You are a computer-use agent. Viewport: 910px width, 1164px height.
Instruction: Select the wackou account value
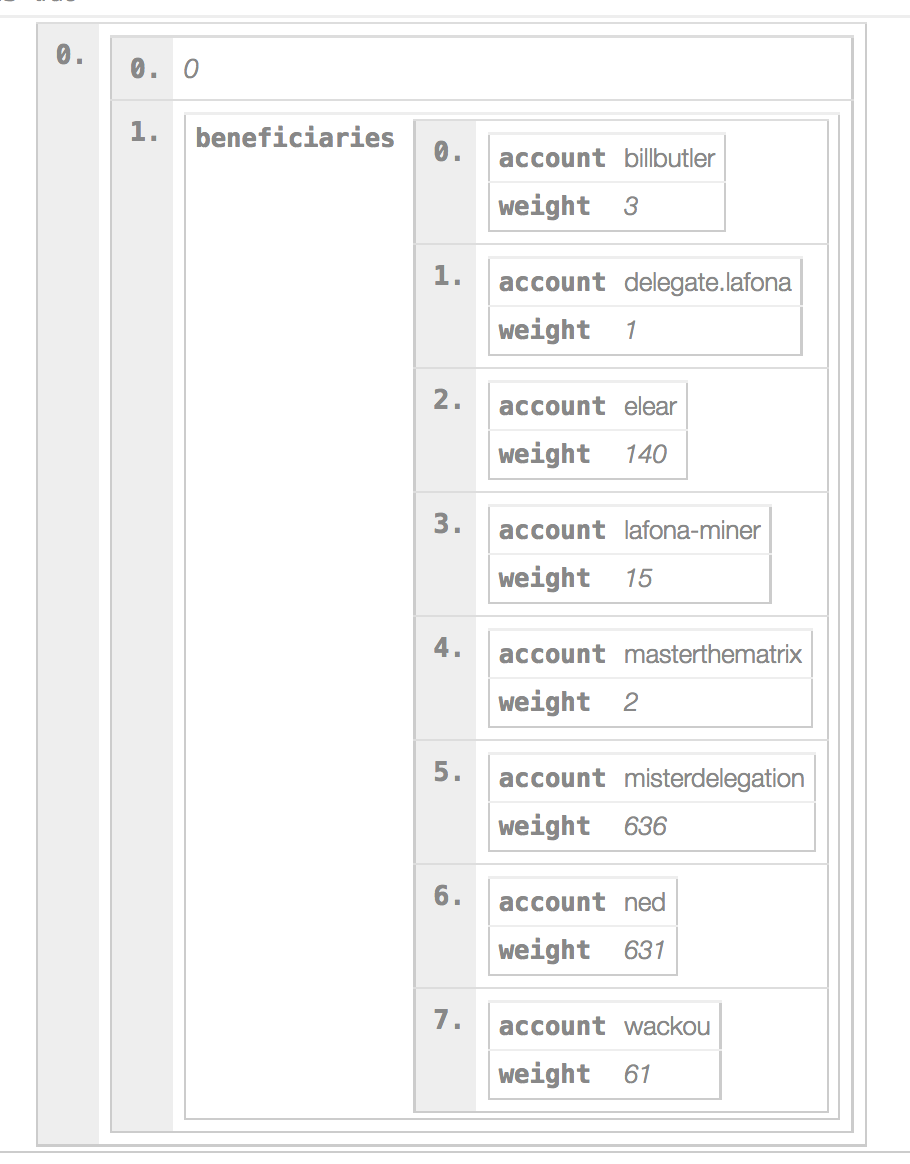[667, 1026]
